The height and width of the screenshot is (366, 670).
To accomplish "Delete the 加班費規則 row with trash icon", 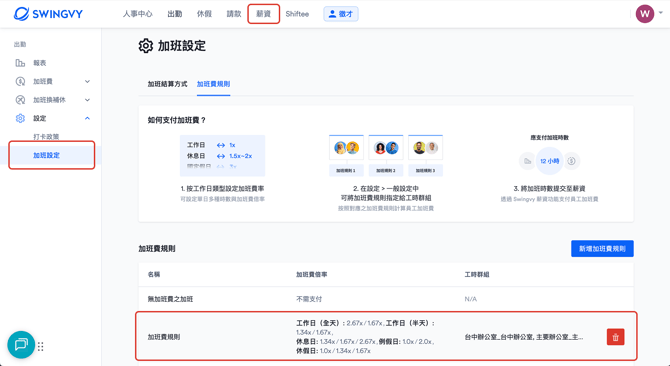I will click(615, 337).
